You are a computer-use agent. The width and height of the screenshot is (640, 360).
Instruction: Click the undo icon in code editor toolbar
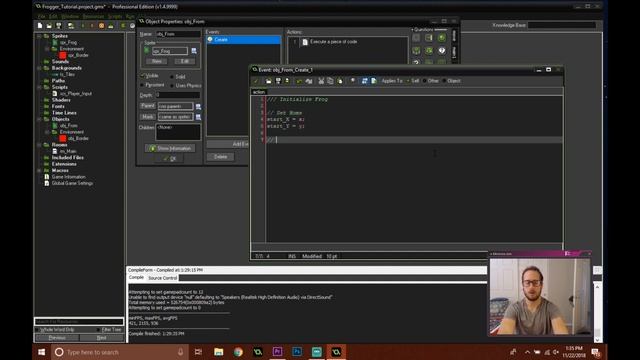click(x=299, y=81)
